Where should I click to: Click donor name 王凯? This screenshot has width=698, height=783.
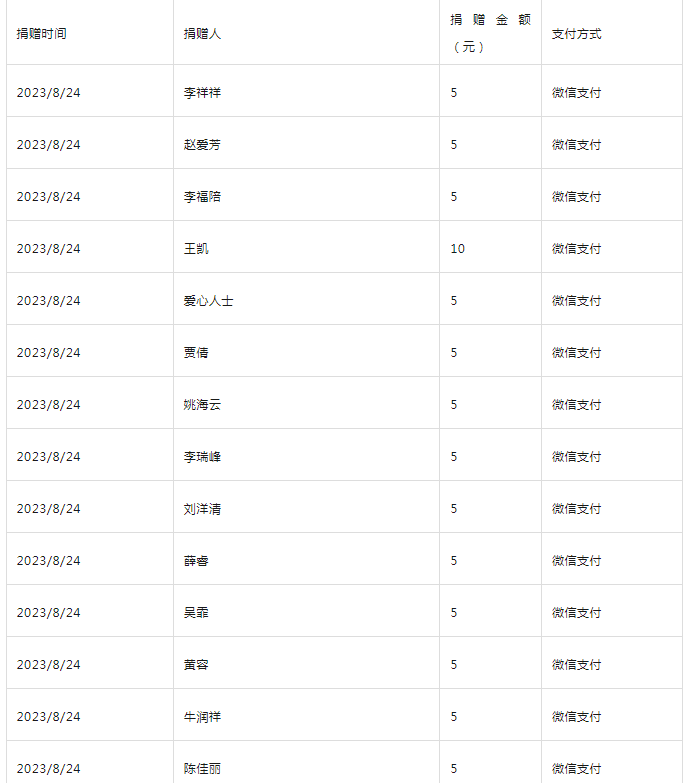point(196,249)
